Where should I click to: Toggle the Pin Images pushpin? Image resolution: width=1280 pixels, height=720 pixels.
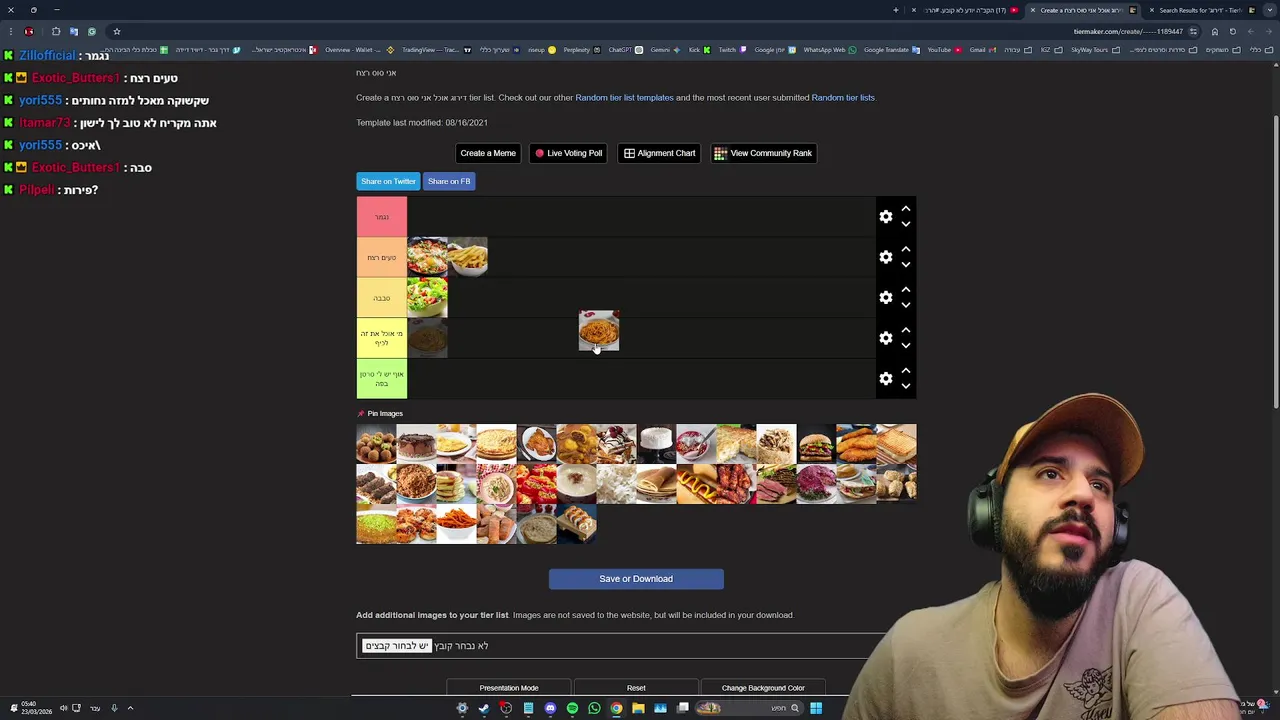click(361, 414)
